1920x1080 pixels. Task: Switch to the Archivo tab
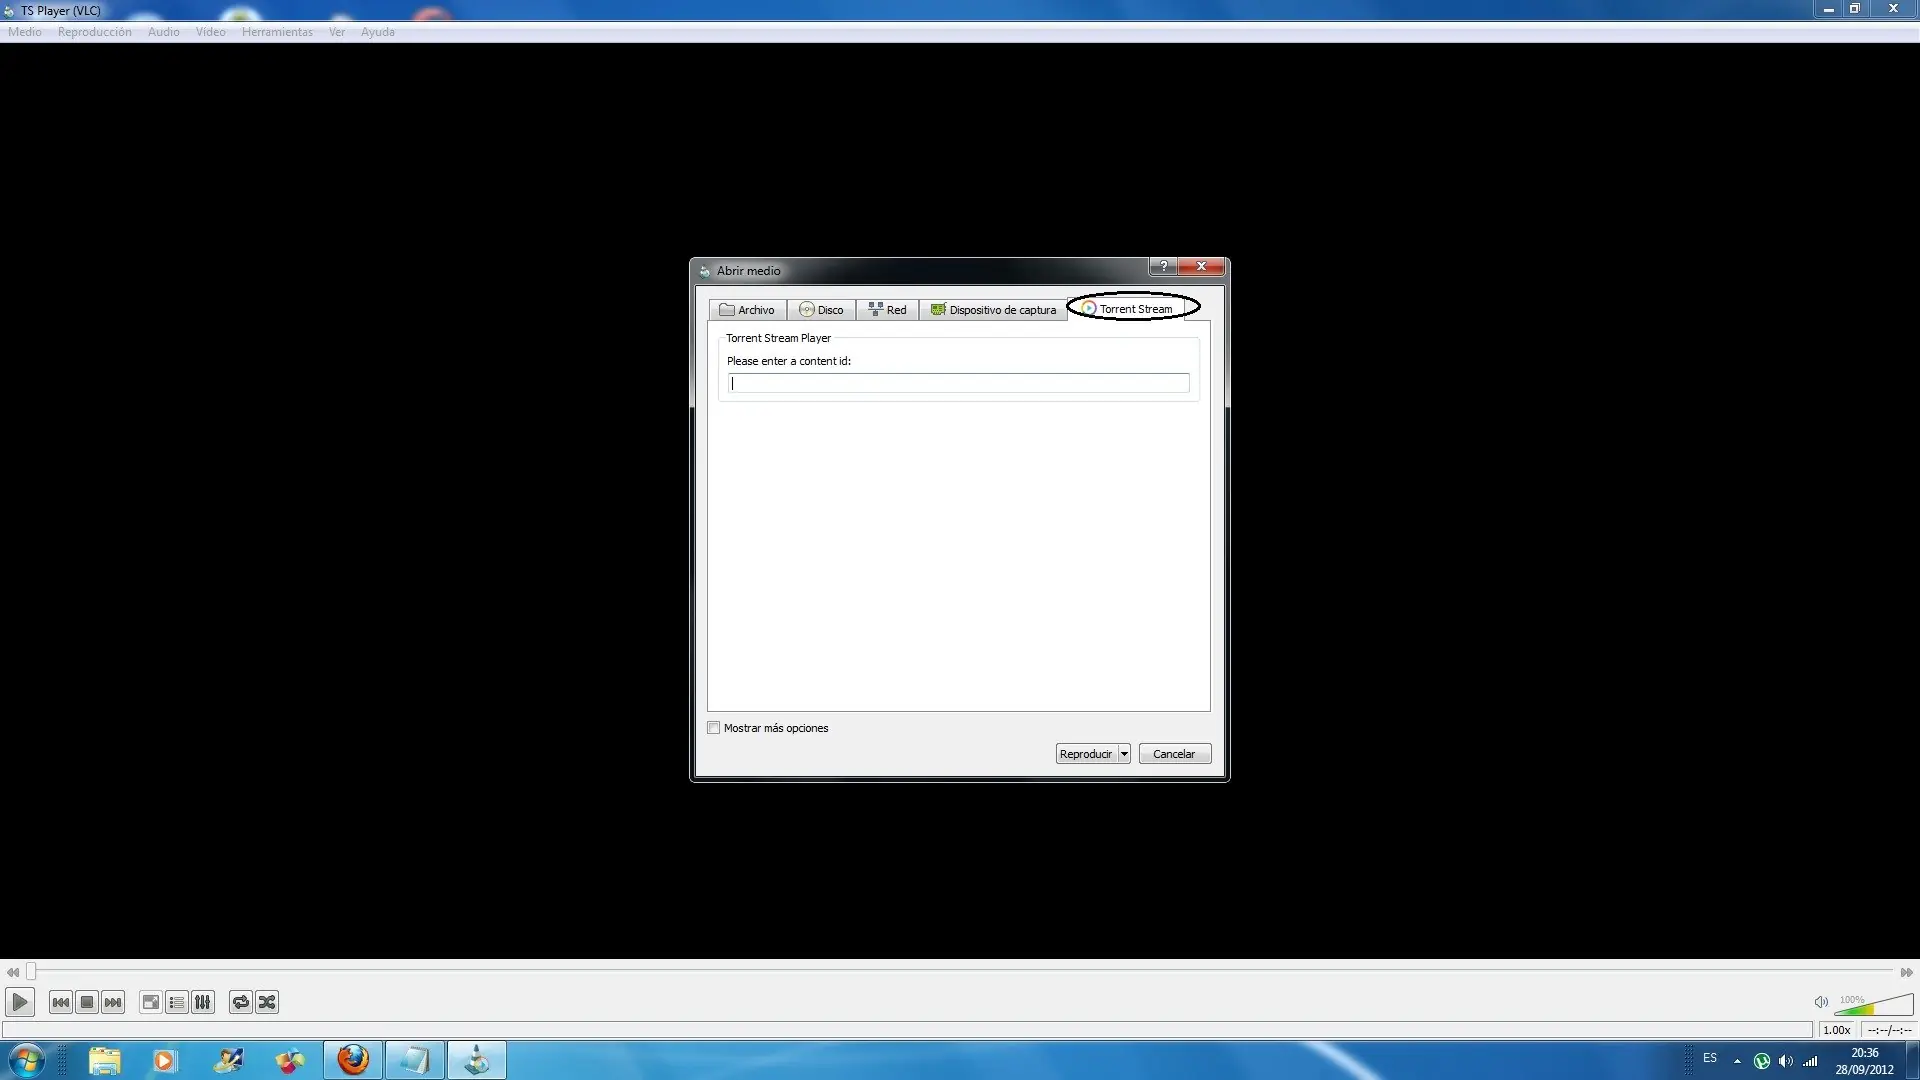(747, 310)
